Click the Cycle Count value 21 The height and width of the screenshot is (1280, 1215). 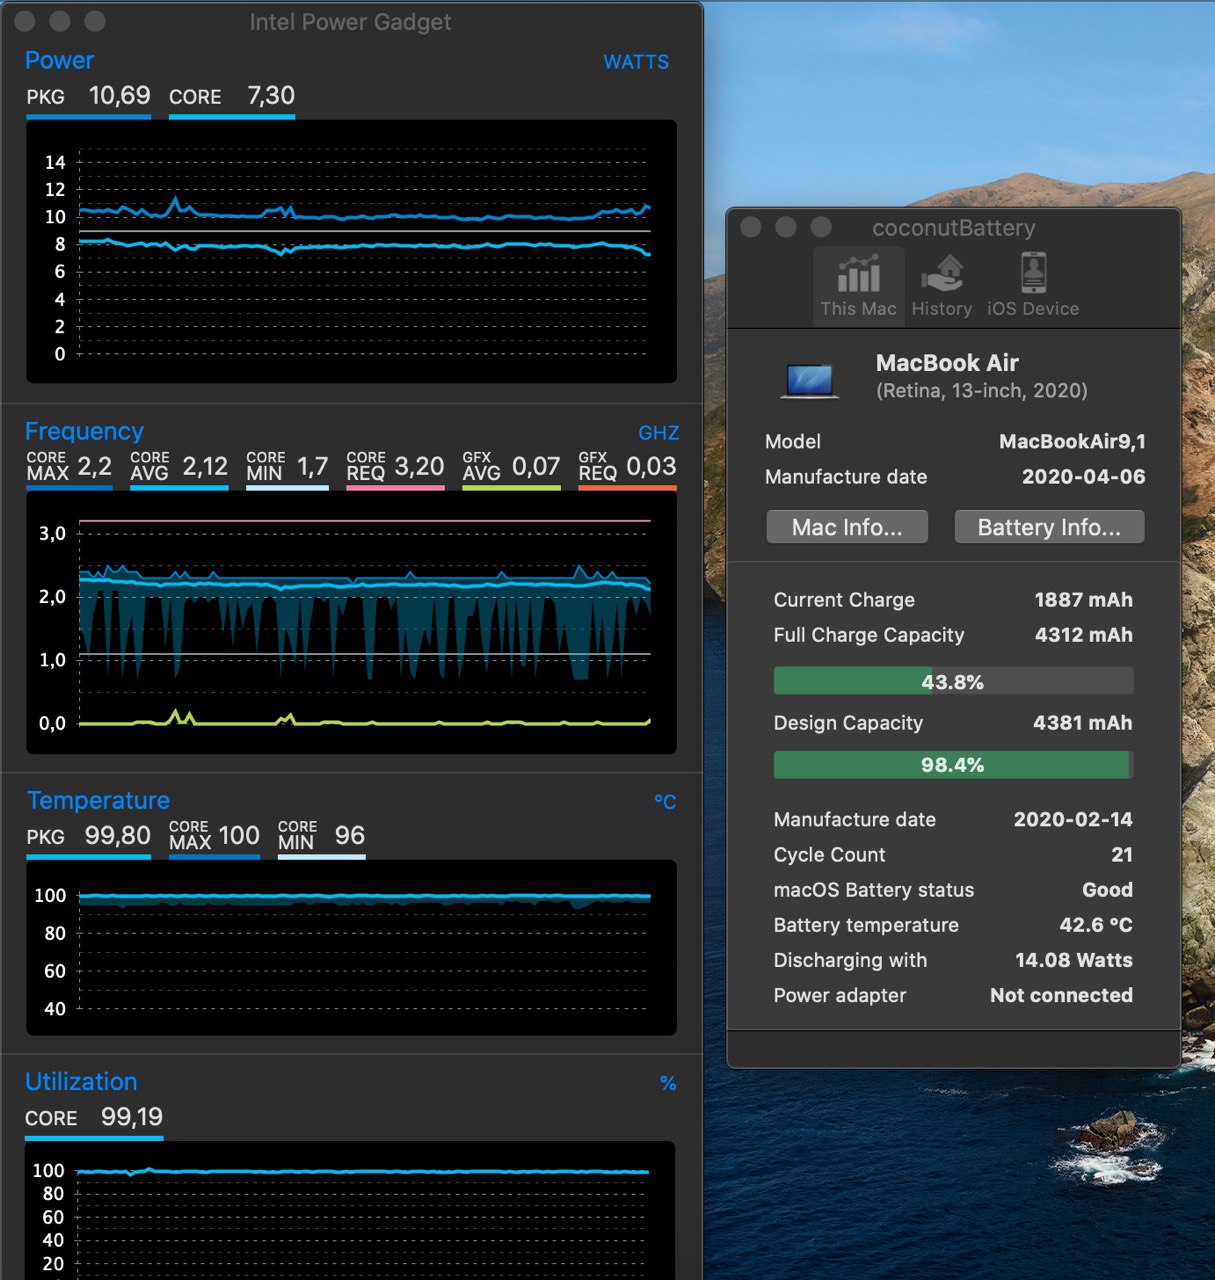coord(1122,855)
